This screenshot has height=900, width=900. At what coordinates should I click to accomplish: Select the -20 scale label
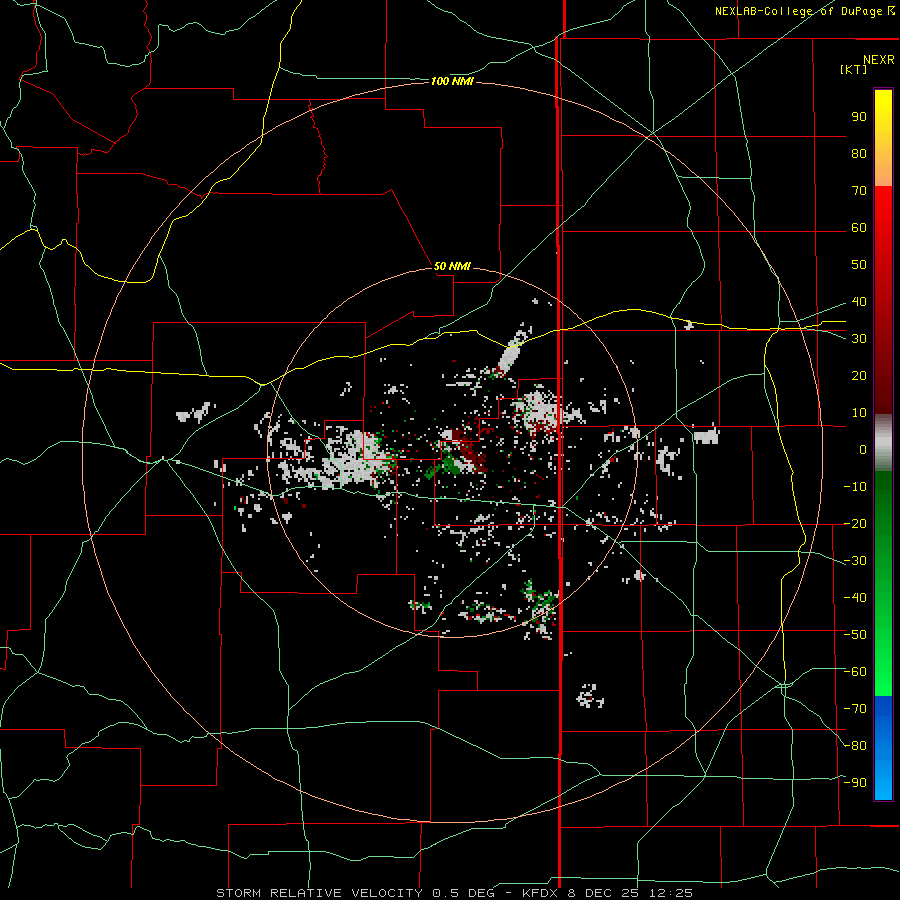[855, 524]
